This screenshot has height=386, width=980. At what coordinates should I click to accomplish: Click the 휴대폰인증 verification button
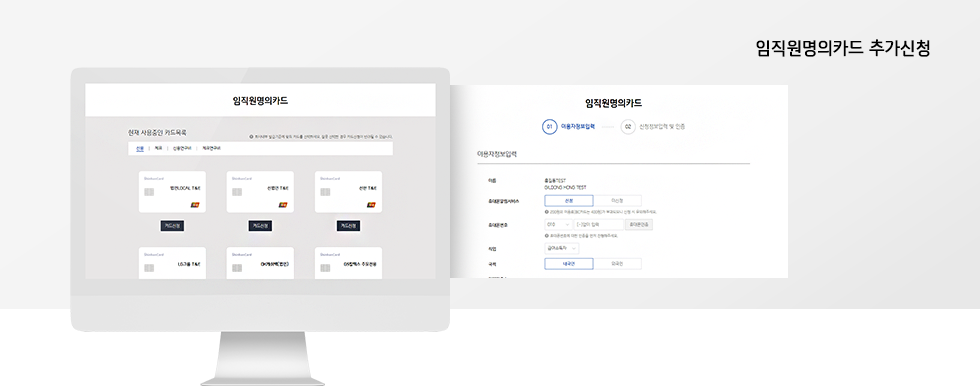pos(639,224)
